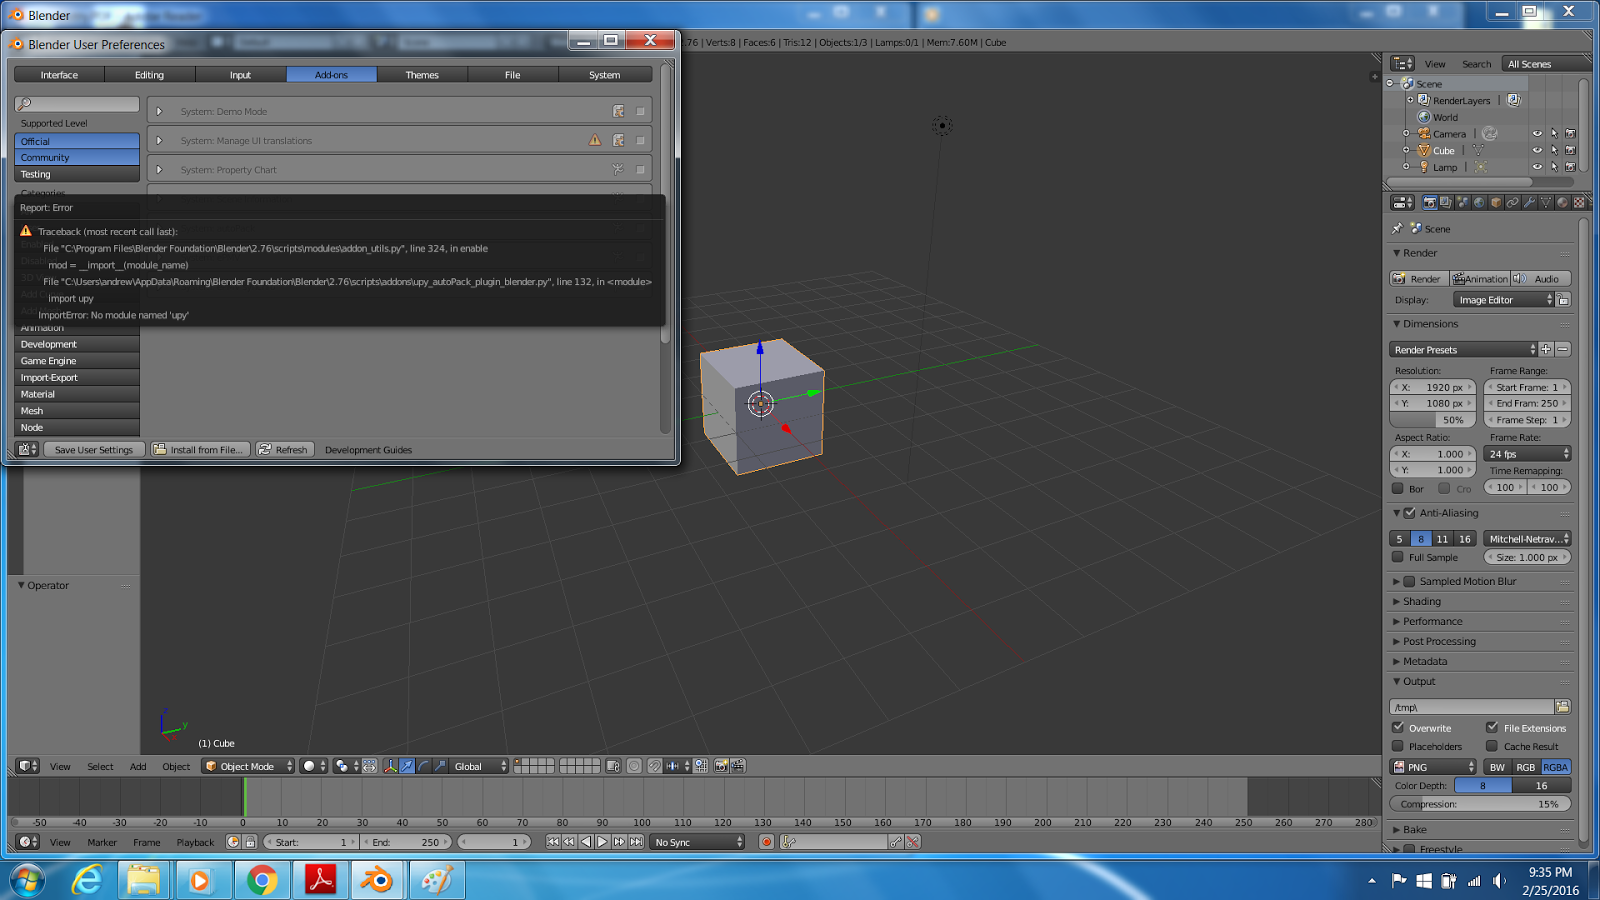Open the Global transform orientation dropdown
Screen dimensions: 1600x900
(480, 766)
